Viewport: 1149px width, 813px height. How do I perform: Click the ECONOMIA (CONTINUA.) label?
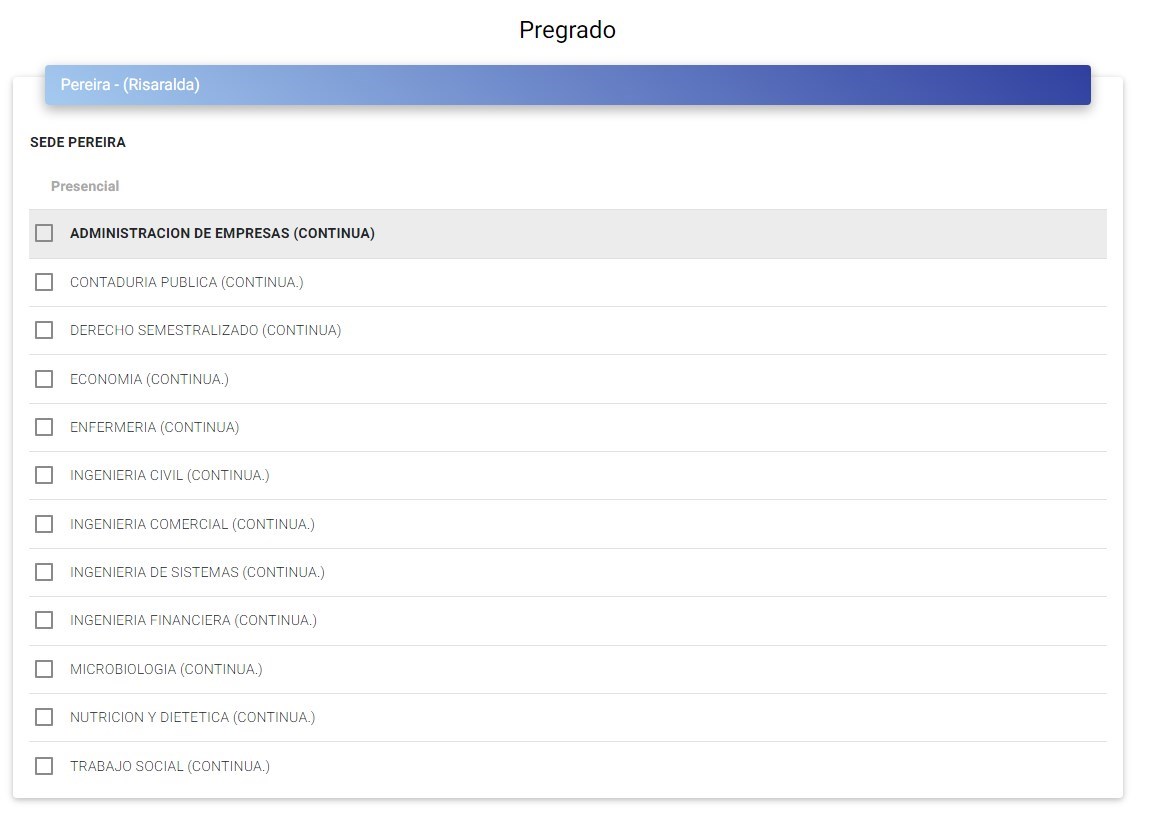[149, 379]
